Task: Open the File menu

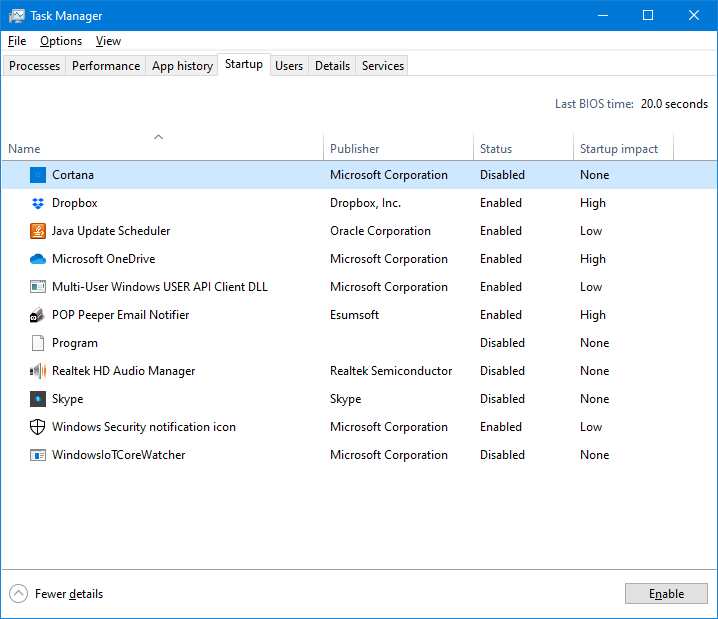Action: pos(17,41)
